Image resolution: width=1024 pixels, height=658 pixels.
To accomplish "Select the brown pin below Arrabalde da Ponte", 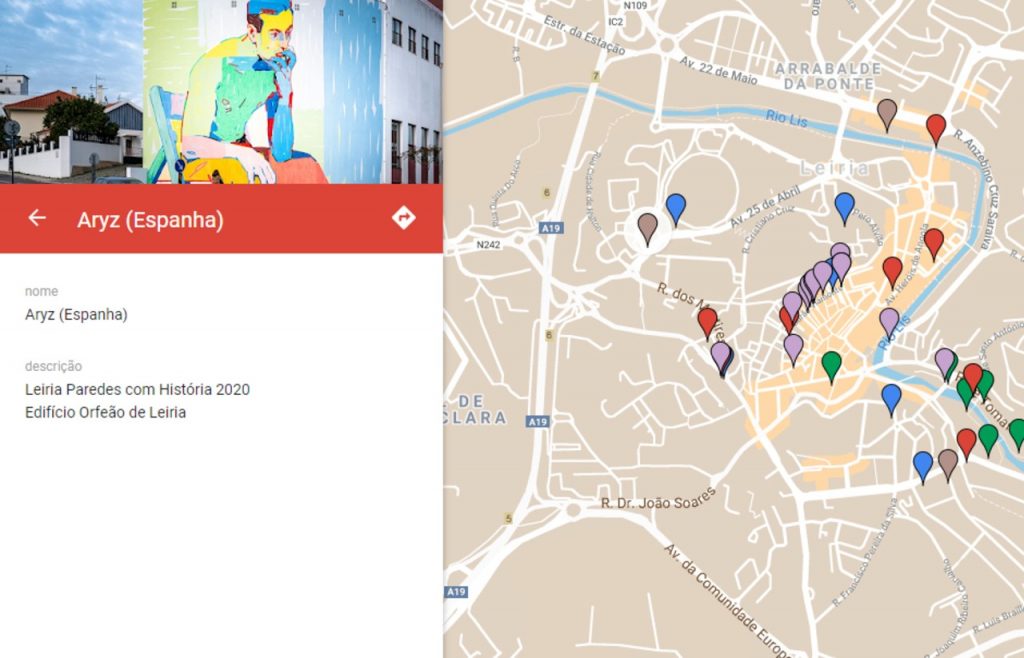I will click(887, 113).
